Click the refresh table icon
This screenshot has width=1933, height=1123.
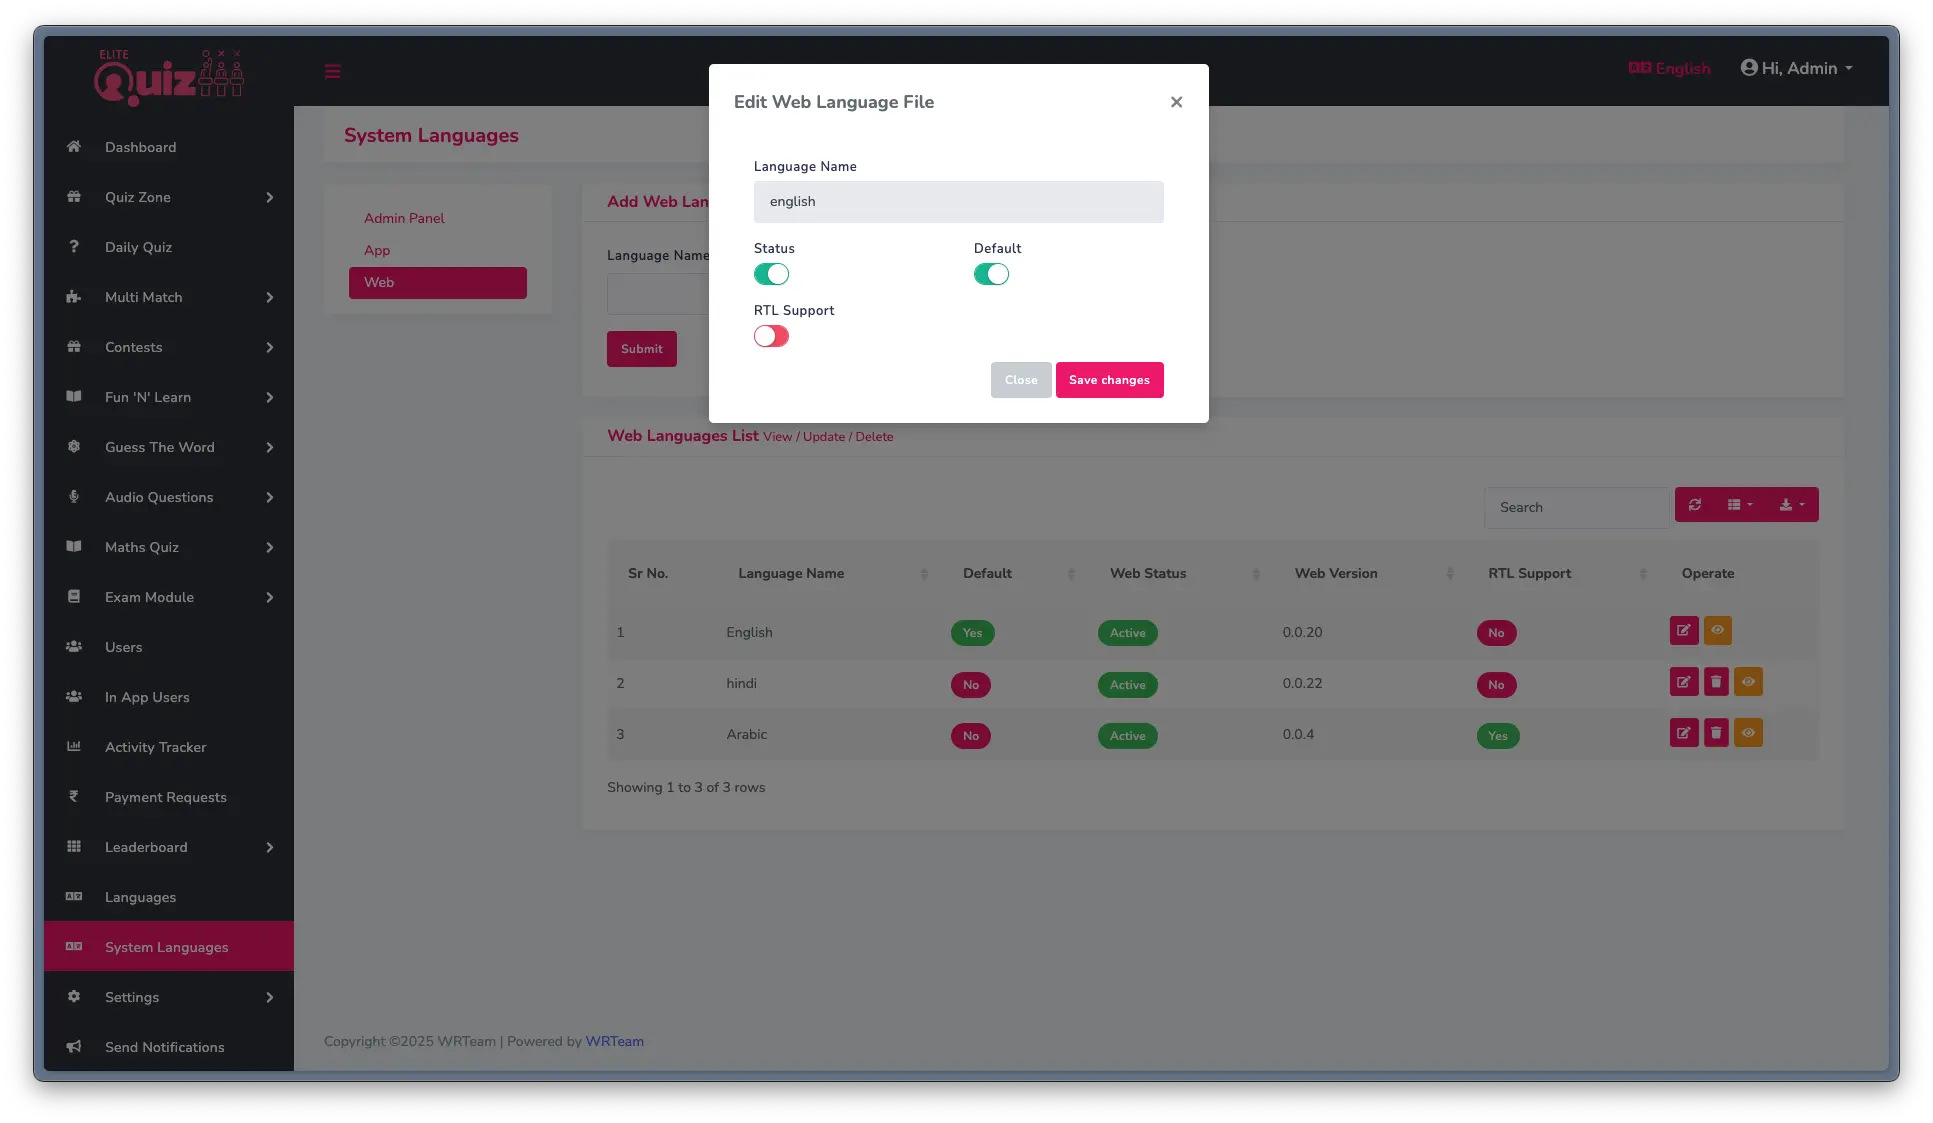pyautogui.click(x=1695, y=505)
